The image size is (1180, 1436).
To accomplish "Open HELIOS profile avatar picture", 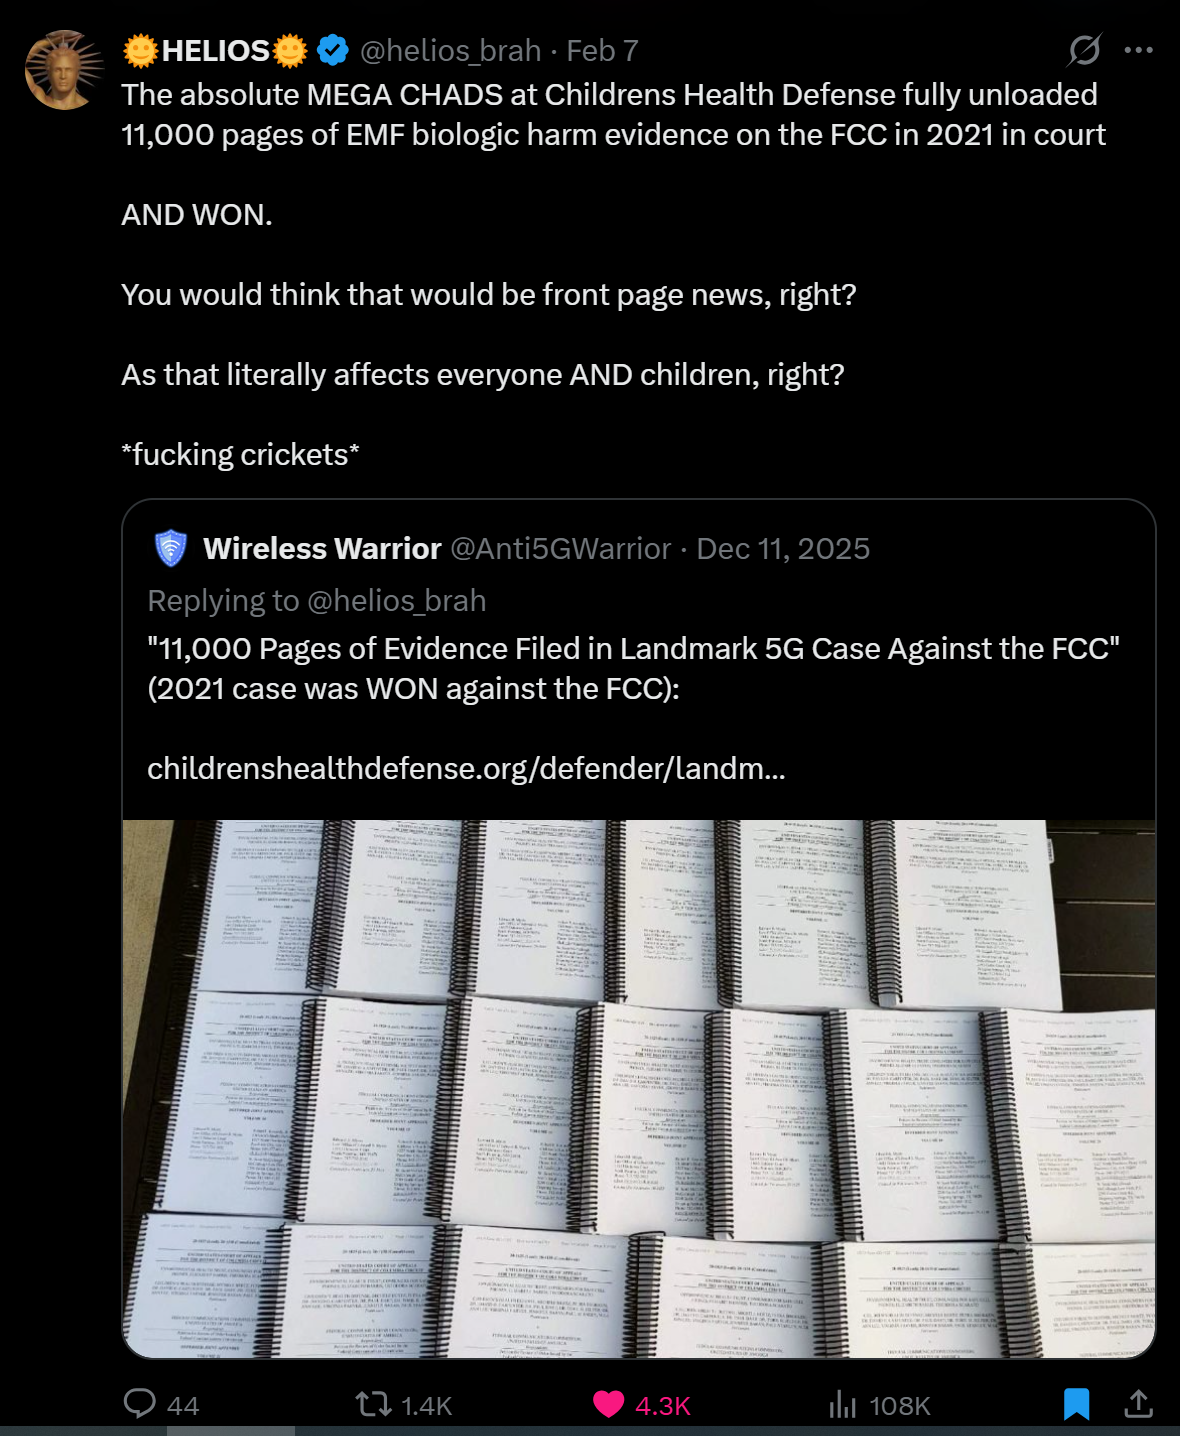I will [x=64, y=70].
